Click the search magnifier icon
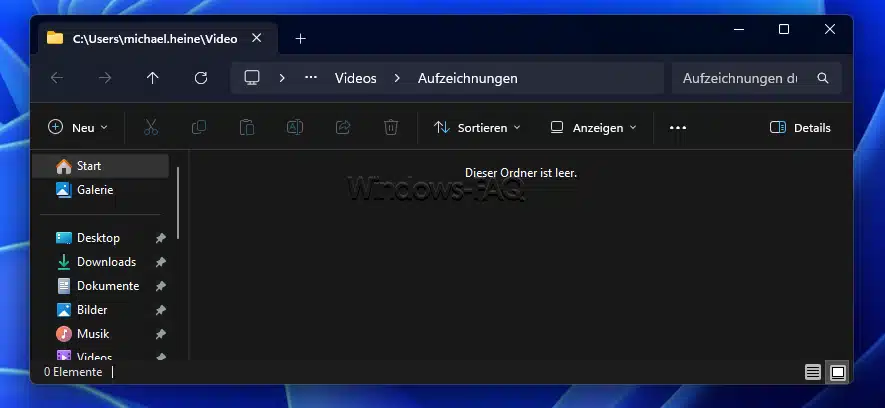The width and height of the screenshot is (885, 408). point(823,78)
